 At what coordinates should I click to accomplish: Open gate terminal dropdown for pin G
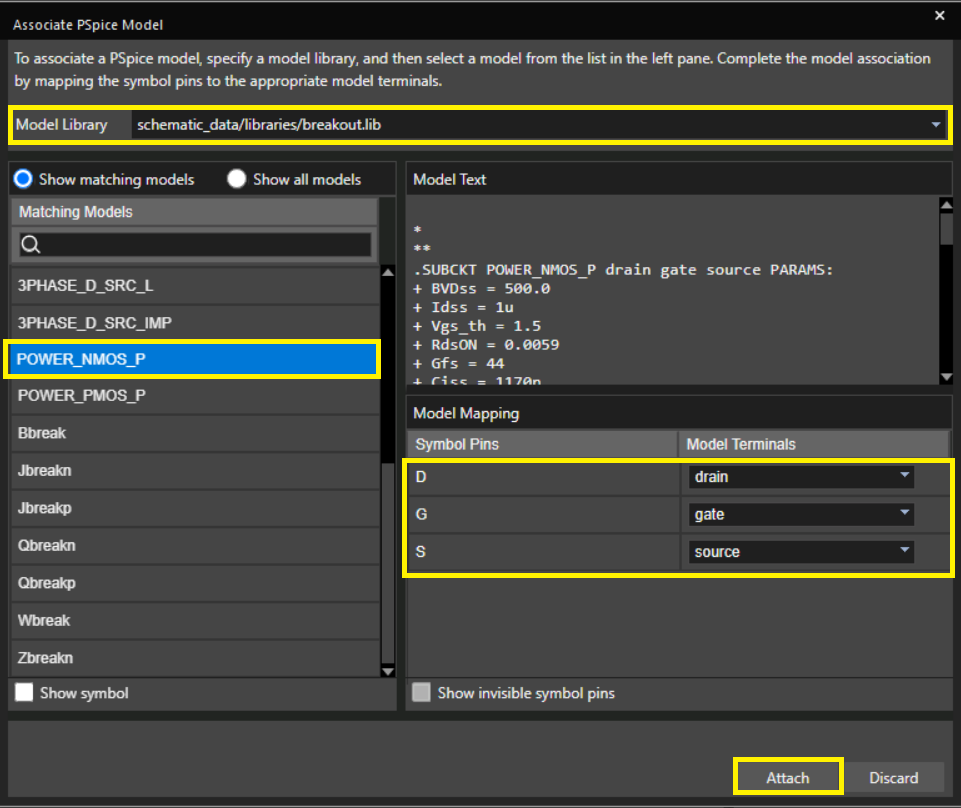tap(801, 514)
